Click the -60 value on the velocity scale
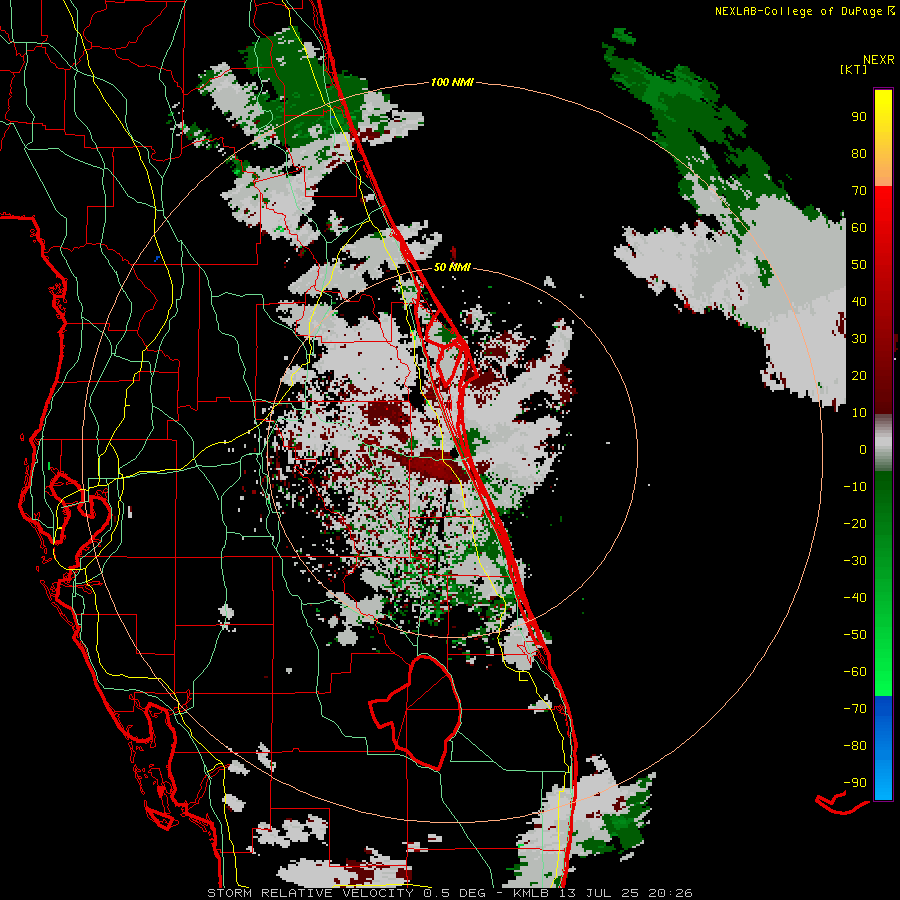Viewport: 900px width, 900px height. [x=855, y=672]
